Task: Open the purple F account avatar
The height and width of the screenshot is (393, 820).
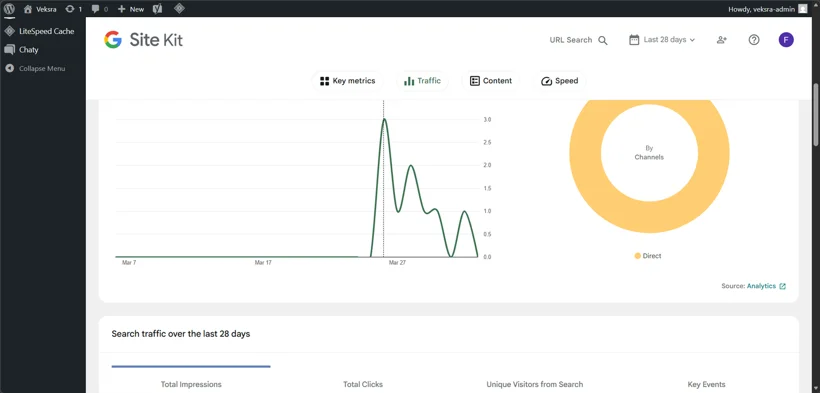Action: pyautogui.click(x=786, y=40)
